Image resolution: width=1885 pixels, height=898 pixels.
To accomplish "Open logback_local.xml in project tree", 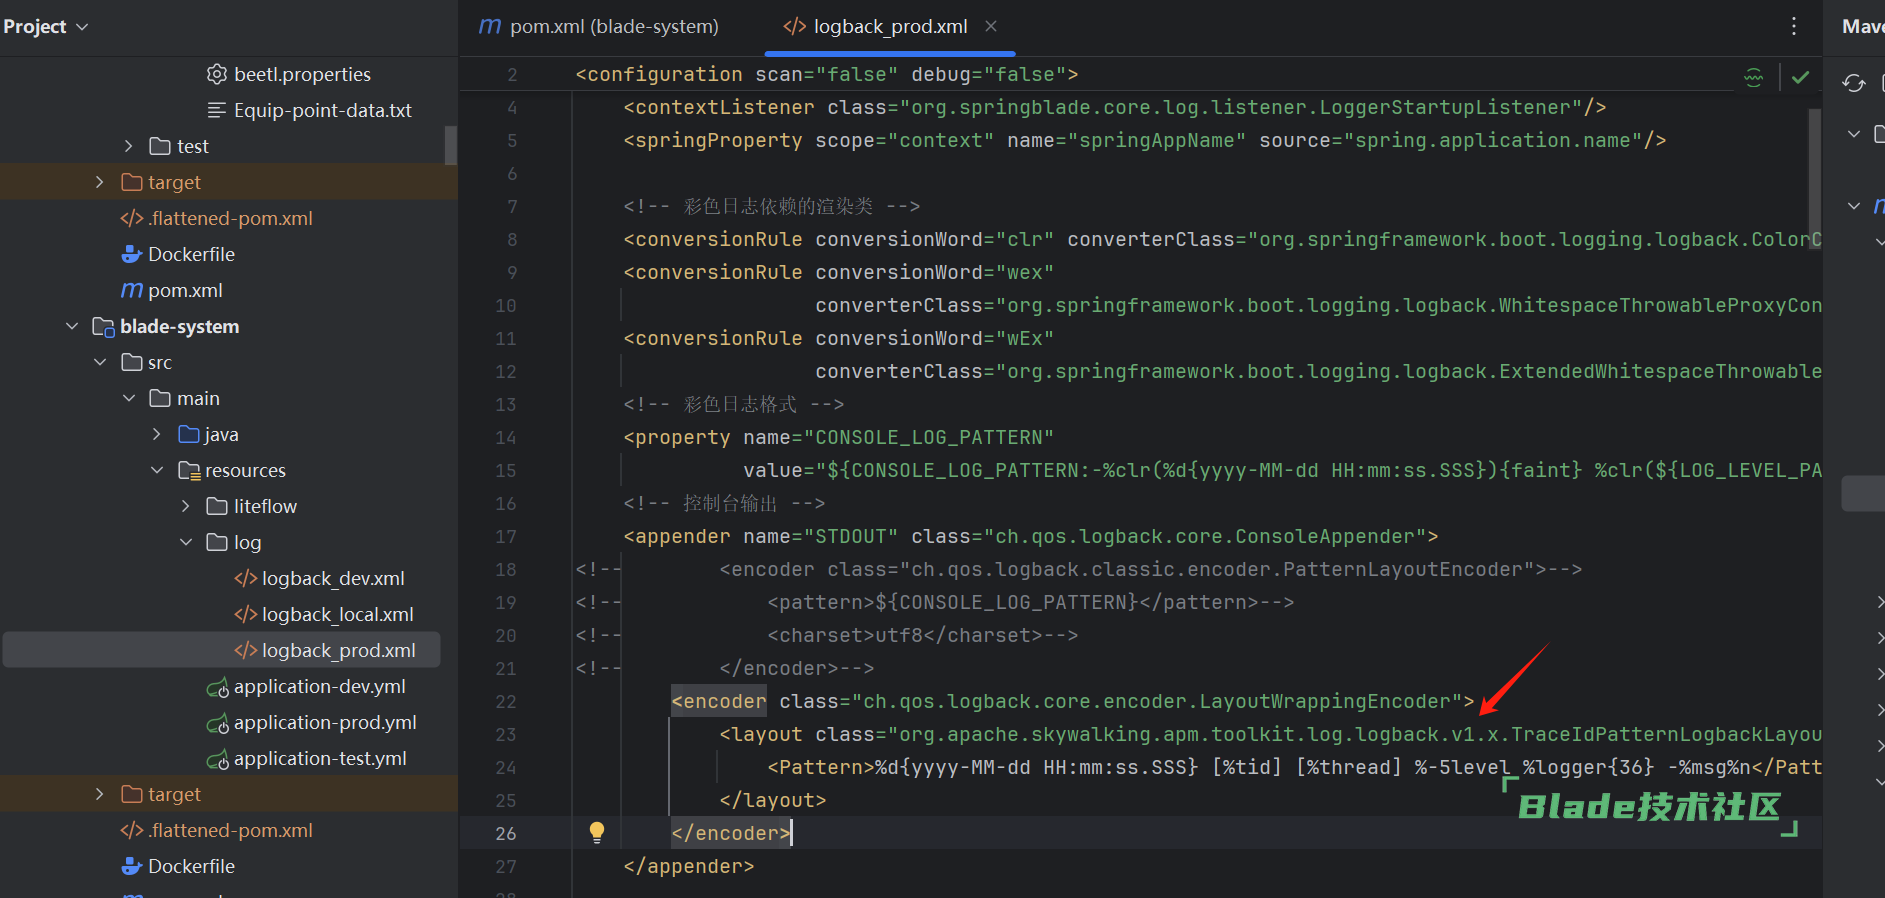I will [x=337, y=614].
